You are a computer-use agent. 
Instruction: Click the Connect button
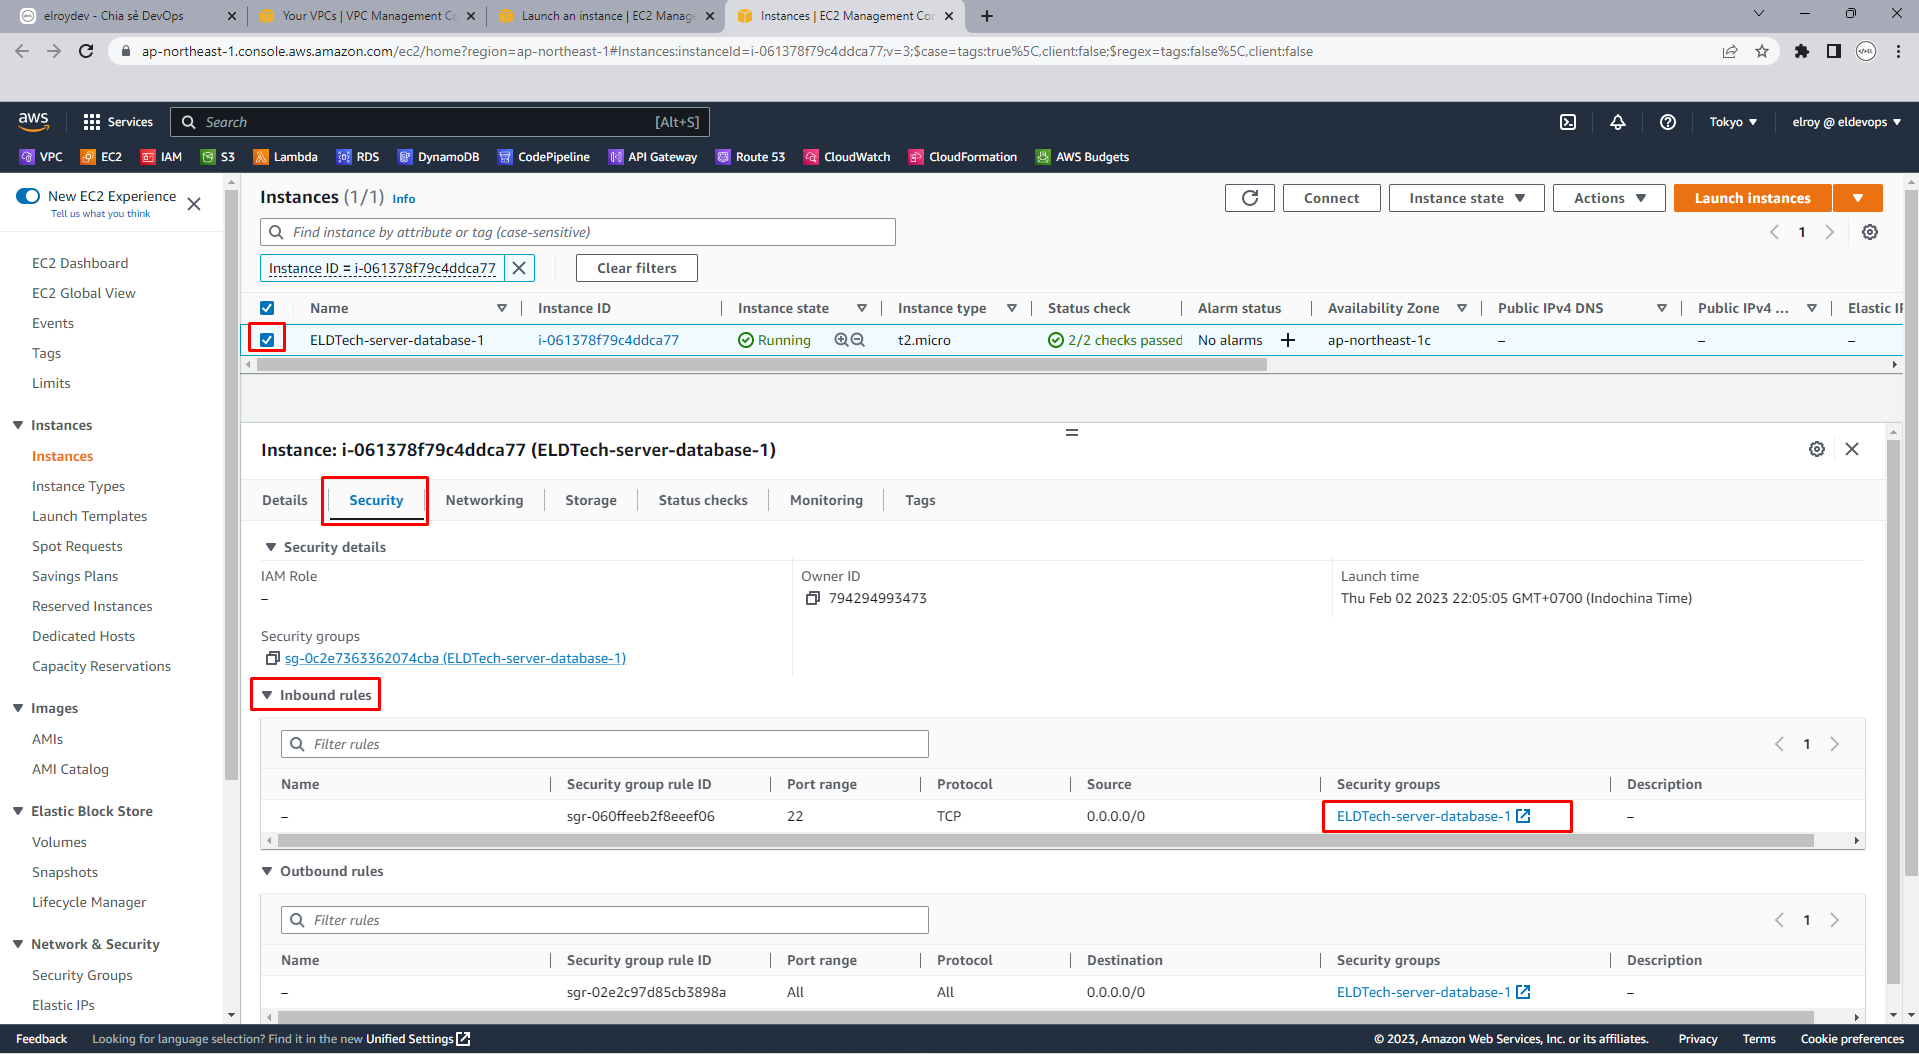1331,198
